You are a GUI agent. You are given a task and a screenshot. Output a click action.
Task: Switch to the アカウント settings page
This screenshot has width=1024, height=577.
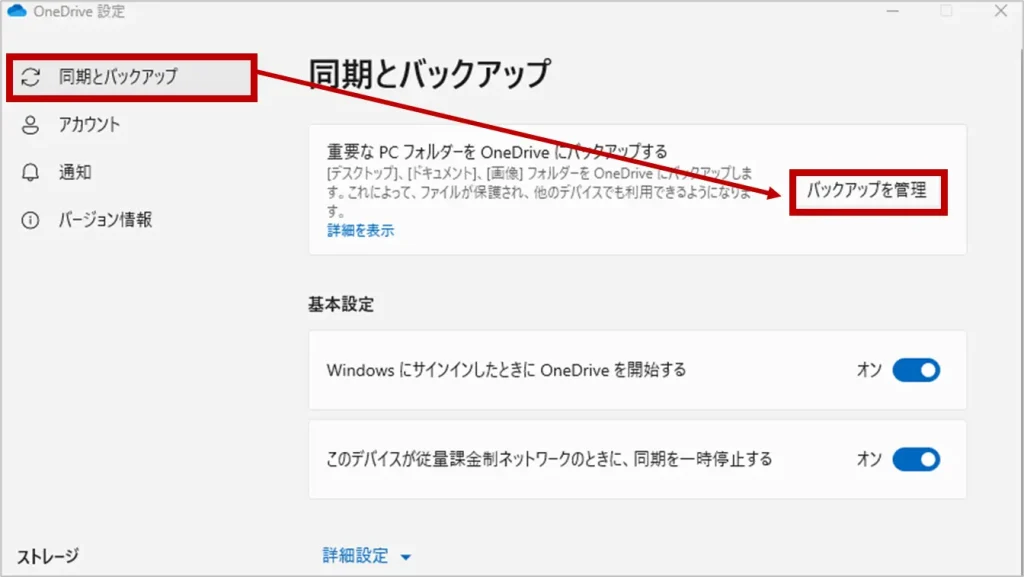[89, 125]
